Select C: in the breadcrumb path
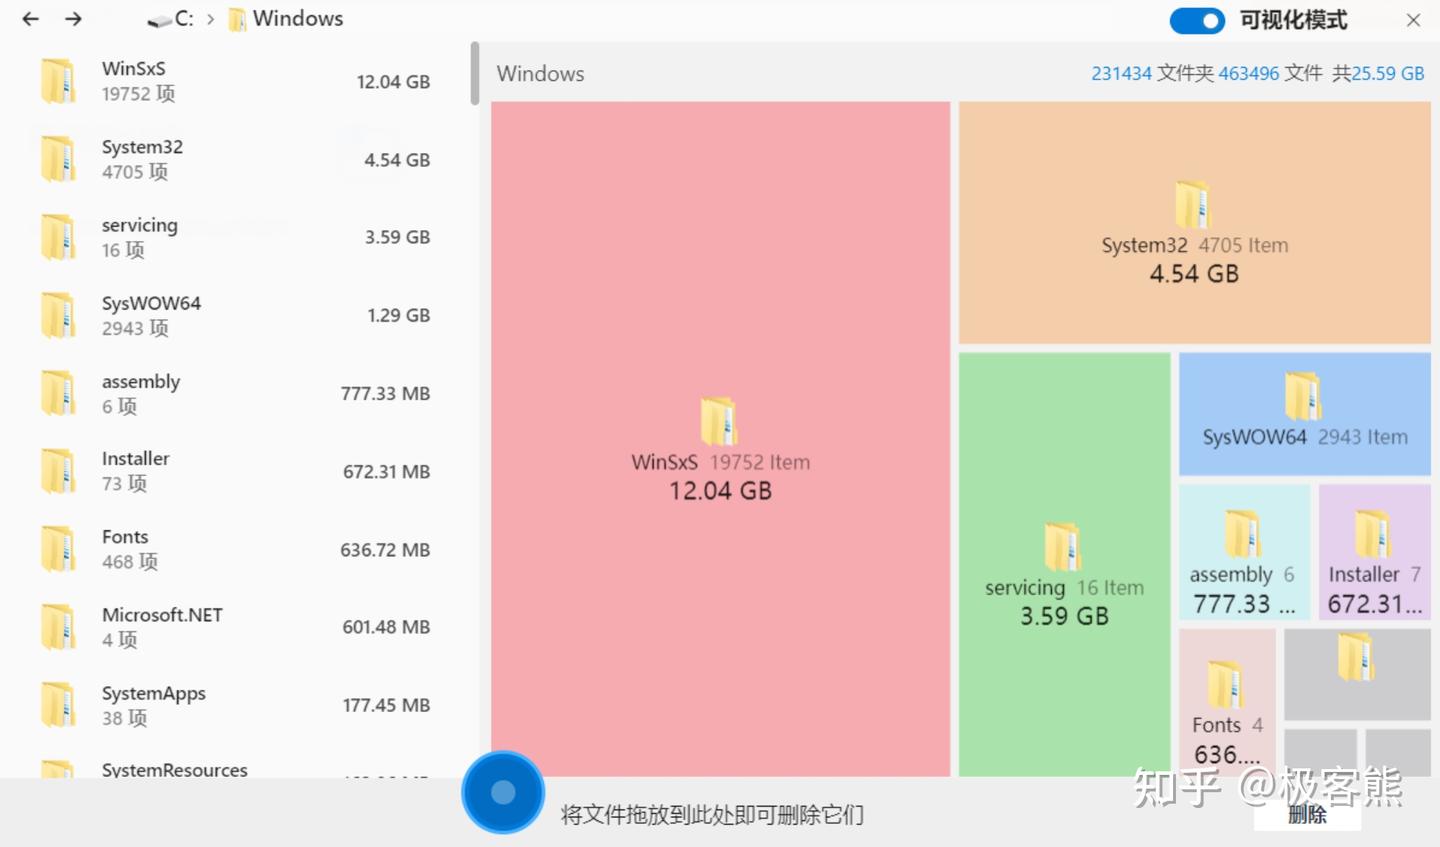 (x=184, y=19)
